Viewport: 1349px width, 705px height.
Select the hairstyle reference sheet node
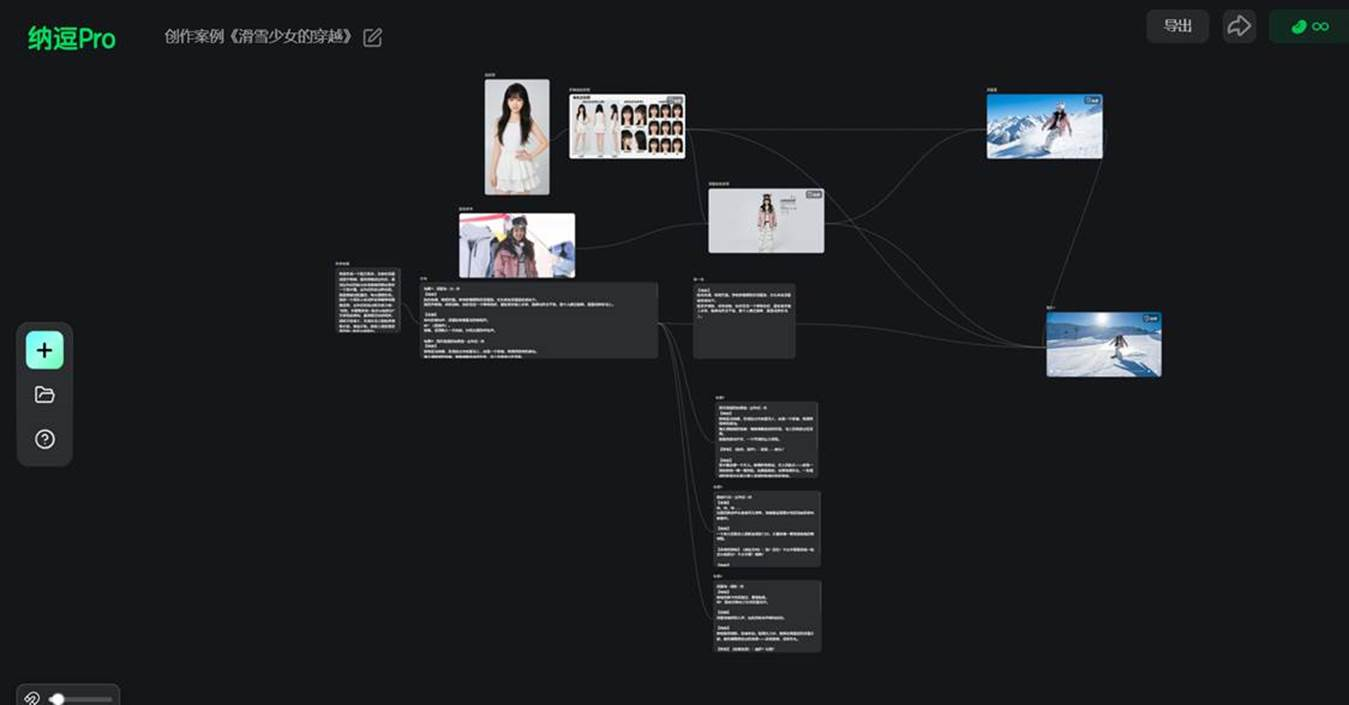click(x=627, y=126)
